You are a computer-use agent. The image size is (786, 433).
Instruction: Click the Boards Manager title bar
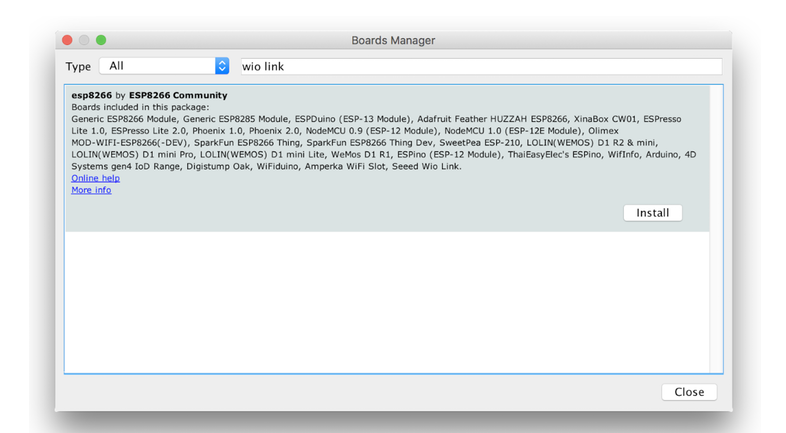point(393,40)
